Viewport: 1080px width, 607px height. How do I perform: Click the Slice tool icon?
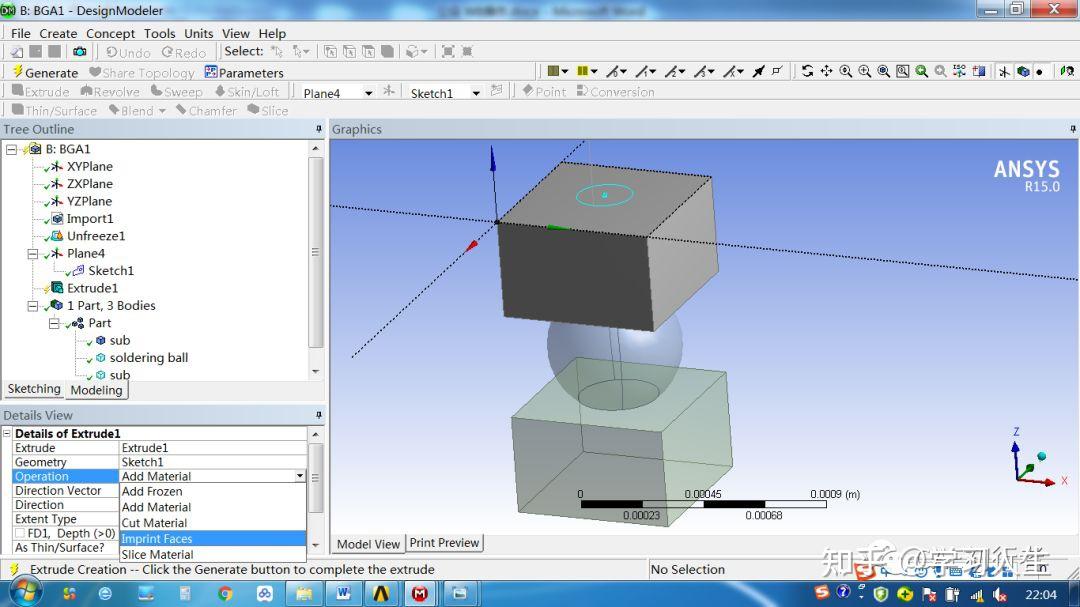click(253, 110)
